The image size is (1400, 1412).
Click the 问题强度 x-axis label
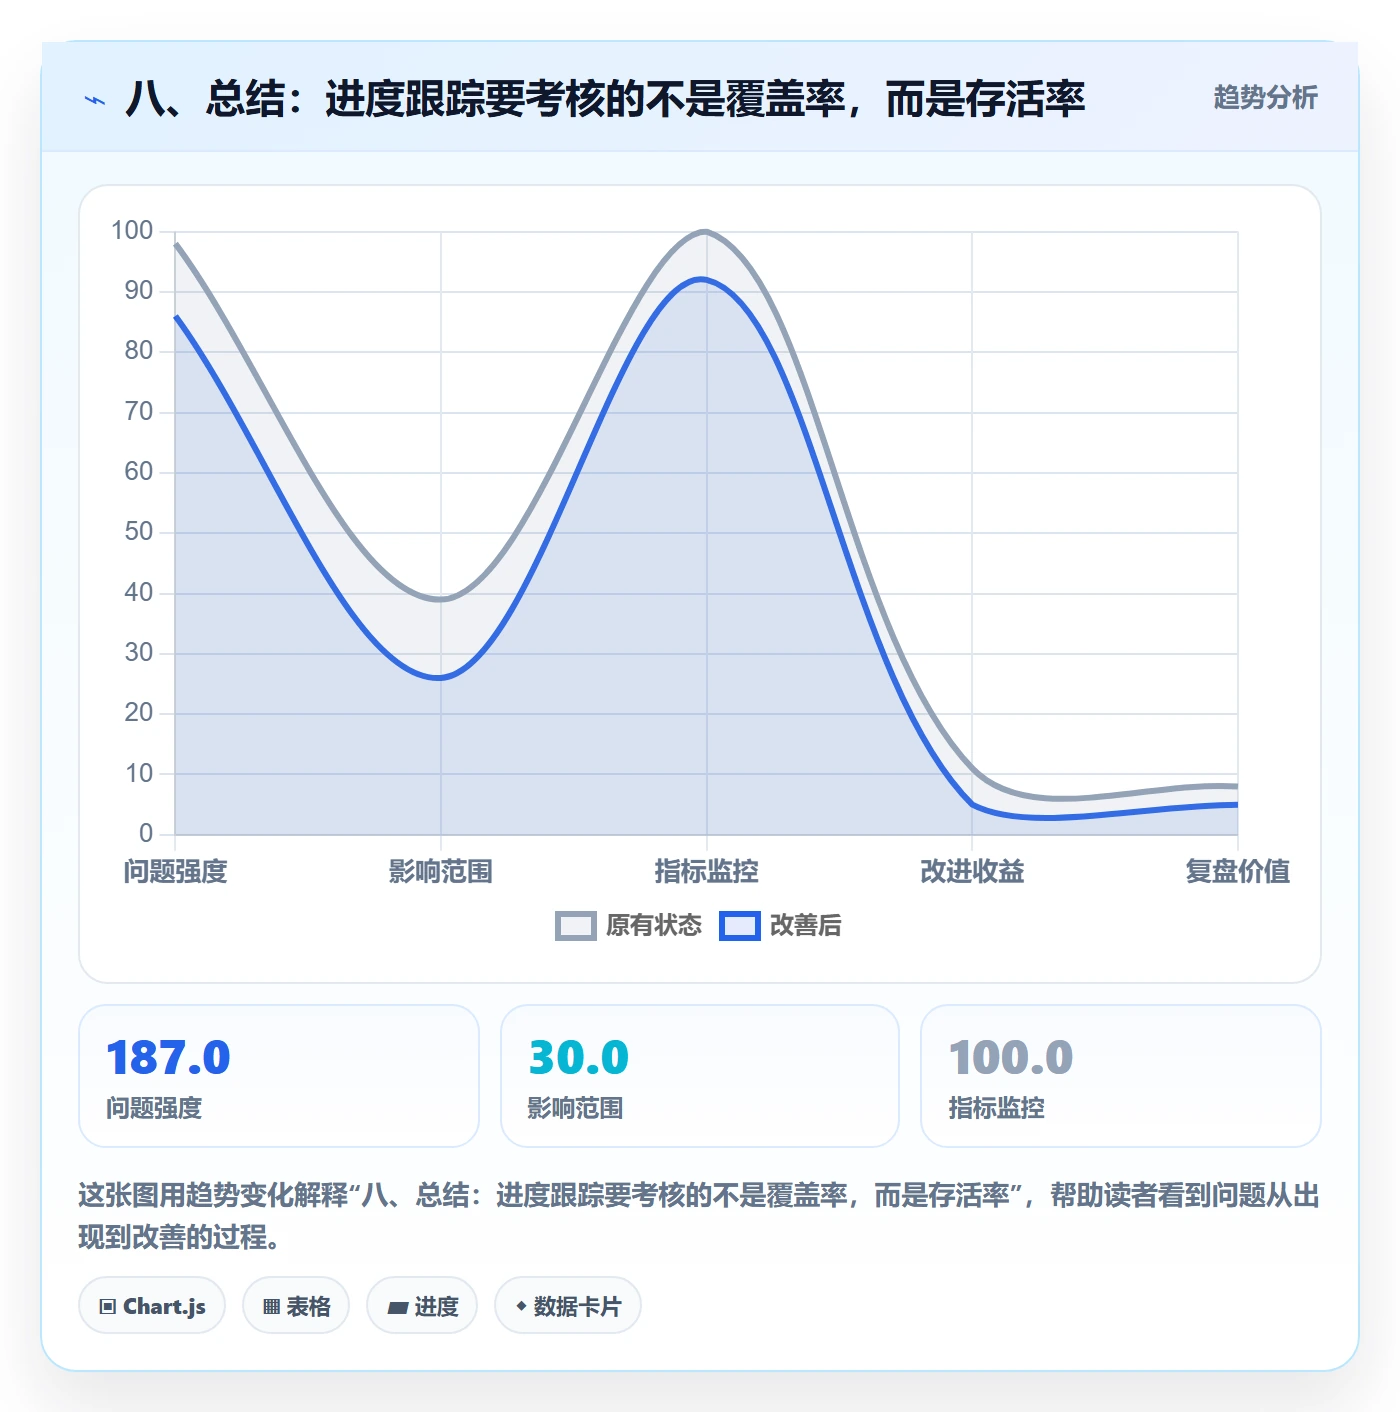coord(176,871)
